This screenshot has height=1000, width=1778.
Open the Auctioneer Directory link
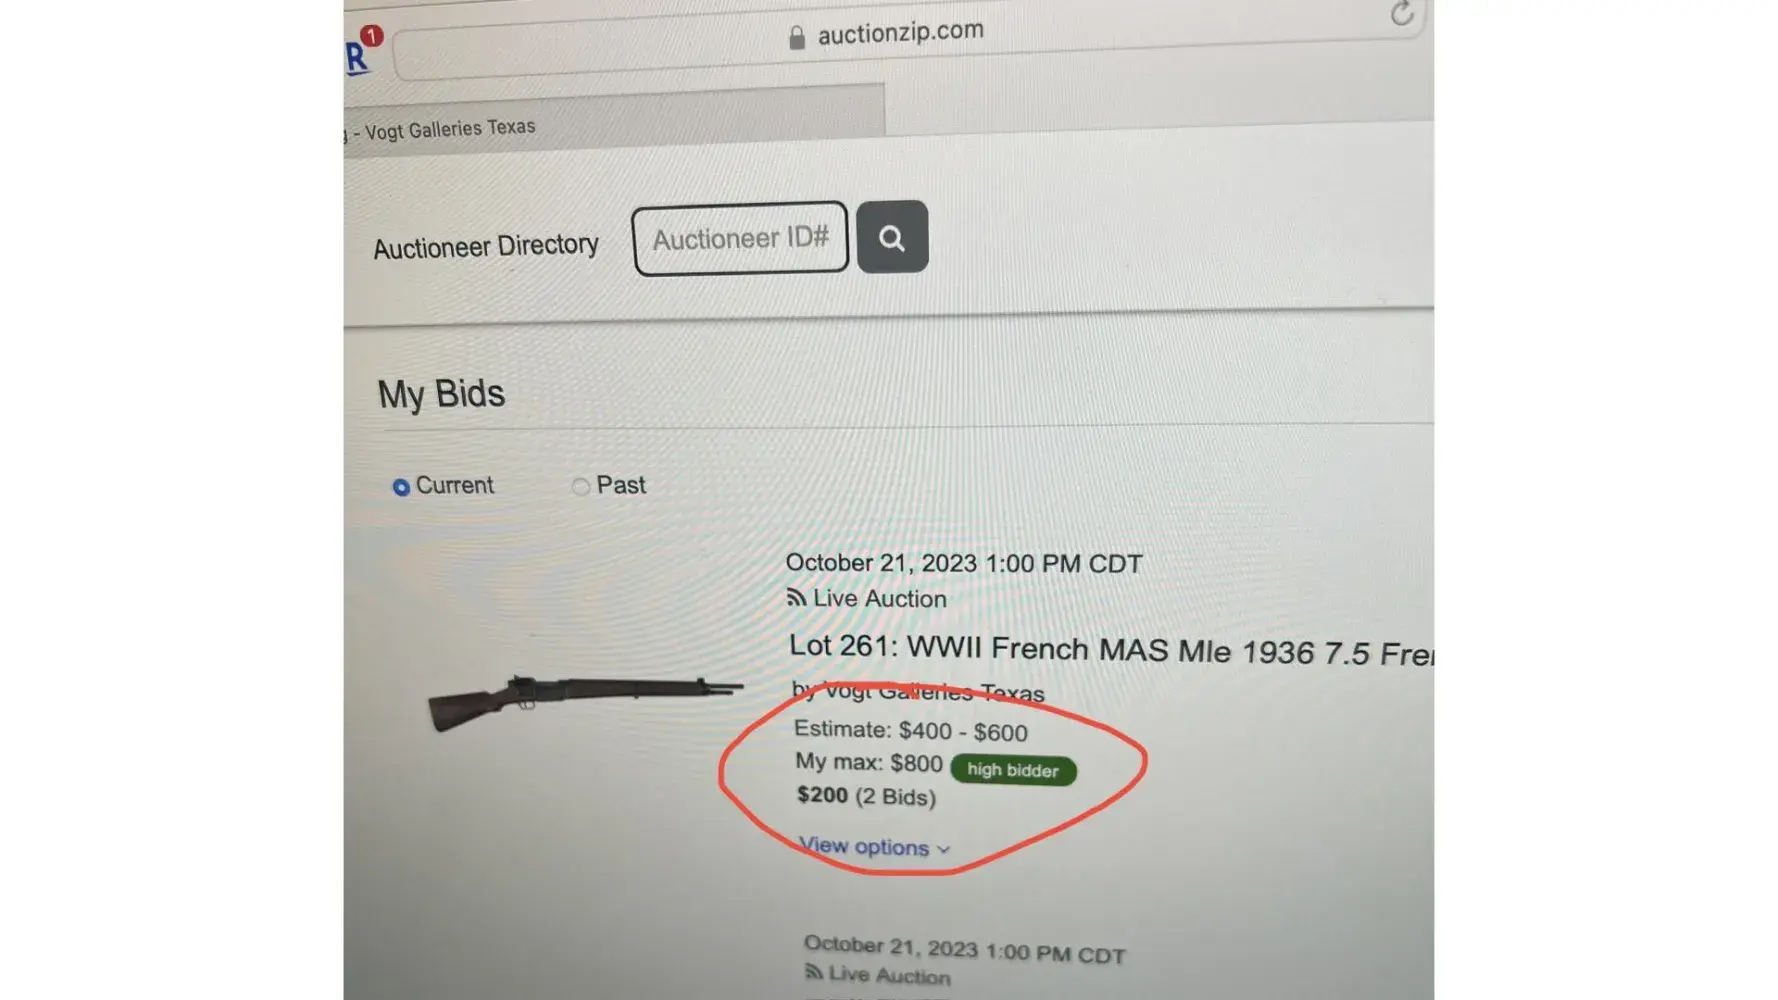click(486, 246)
